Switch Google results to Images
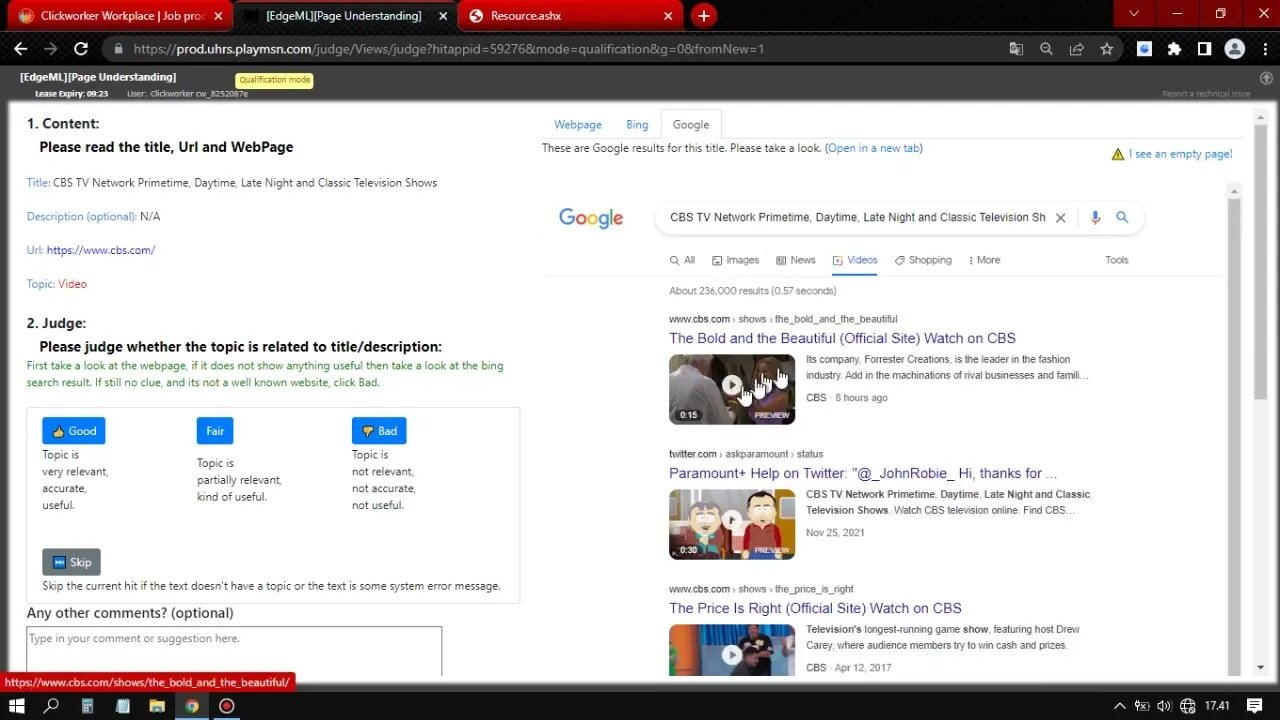1280x720 pixels. (x=735, y=260)
